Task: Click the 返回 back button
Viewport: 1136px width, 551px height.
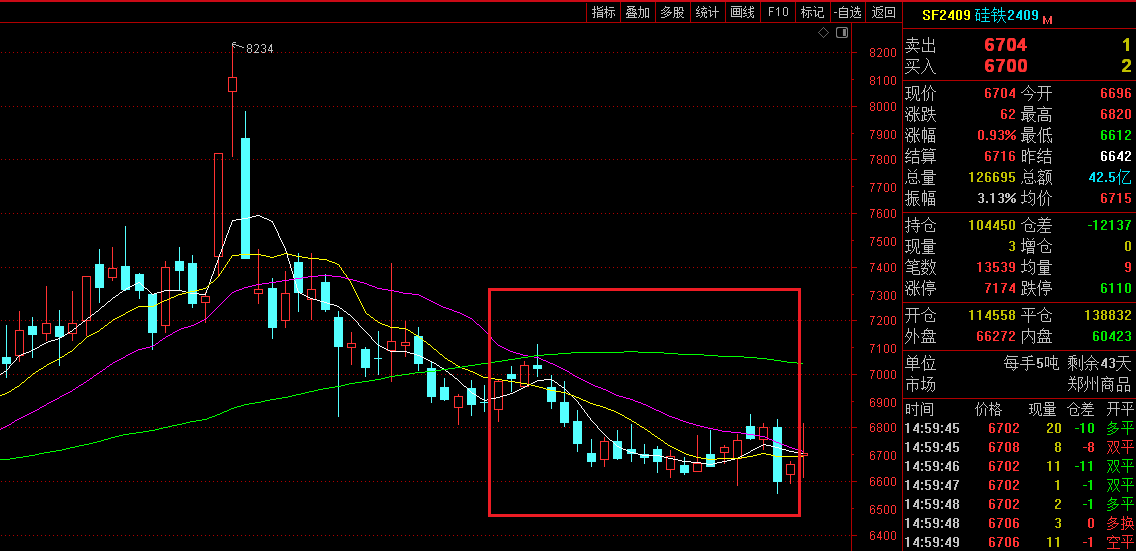Action: [x=884, y=12]
